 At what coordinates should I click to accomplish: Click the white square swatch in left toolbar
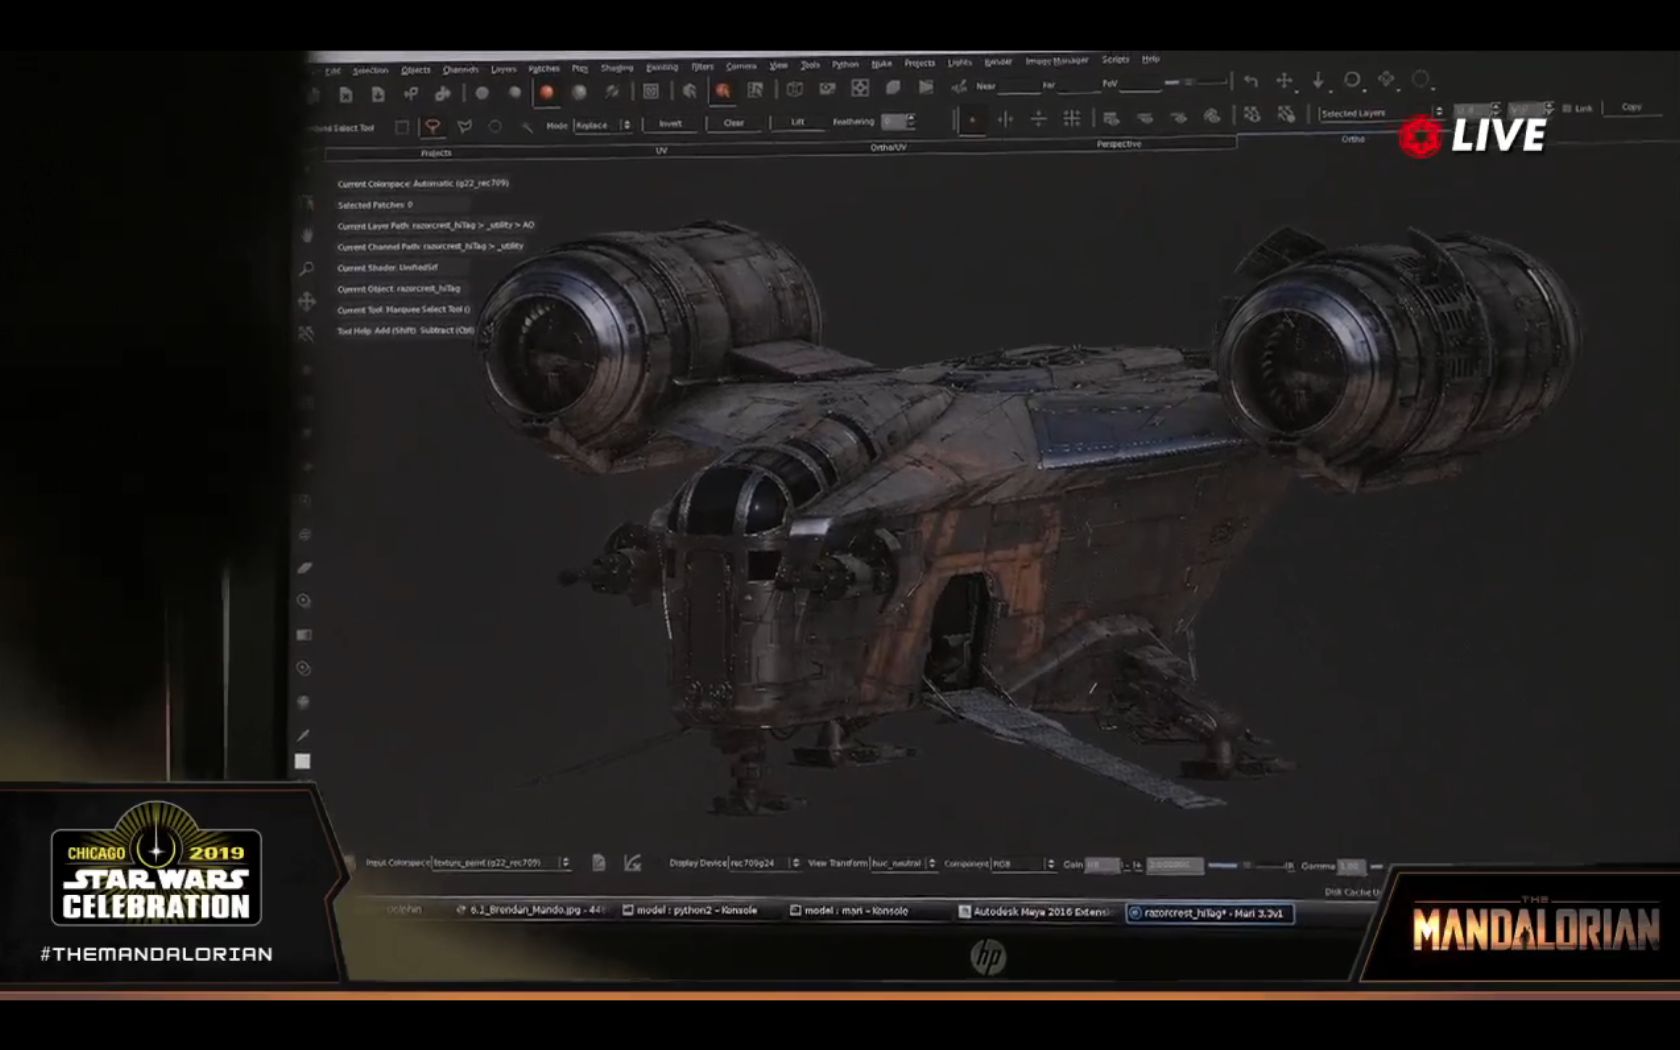(302, 761)
